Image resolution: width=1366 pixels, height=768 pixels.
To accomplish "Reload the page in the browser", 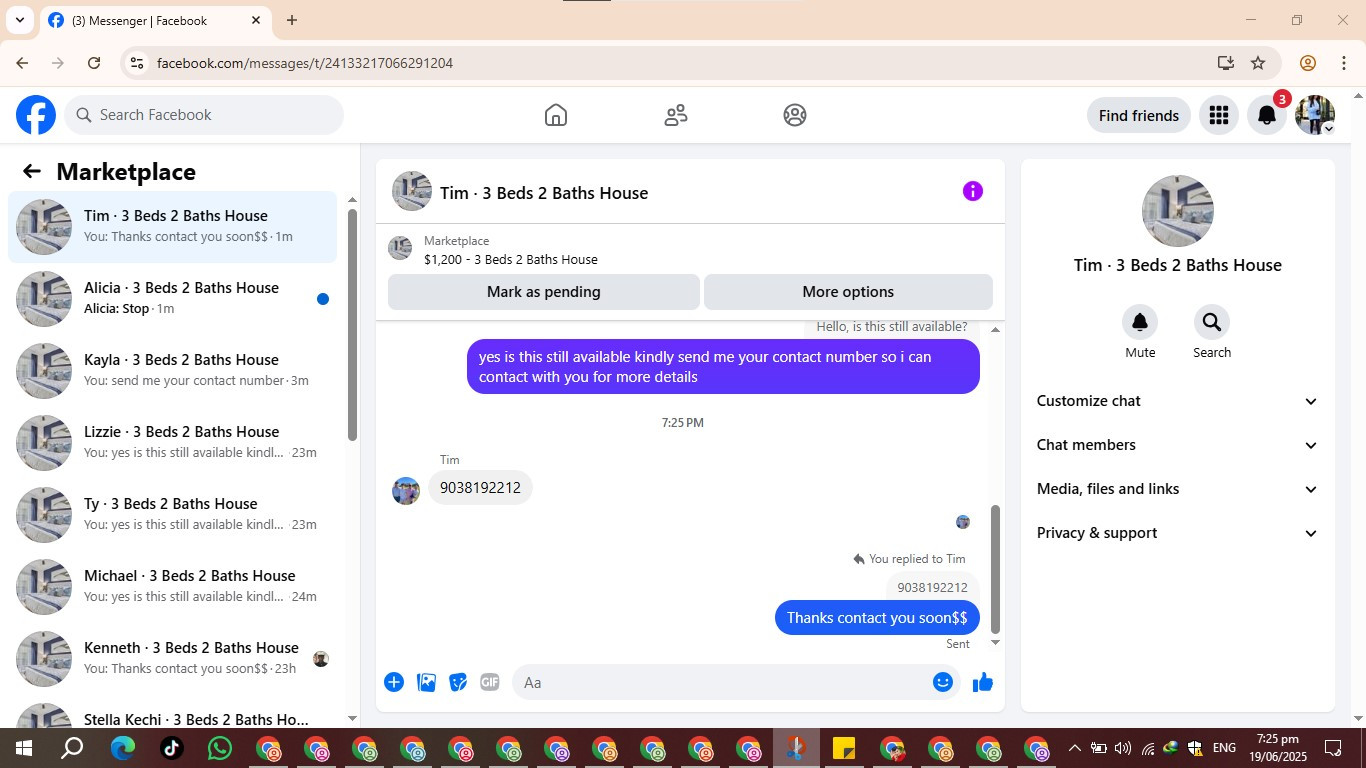I will point(94,63).
